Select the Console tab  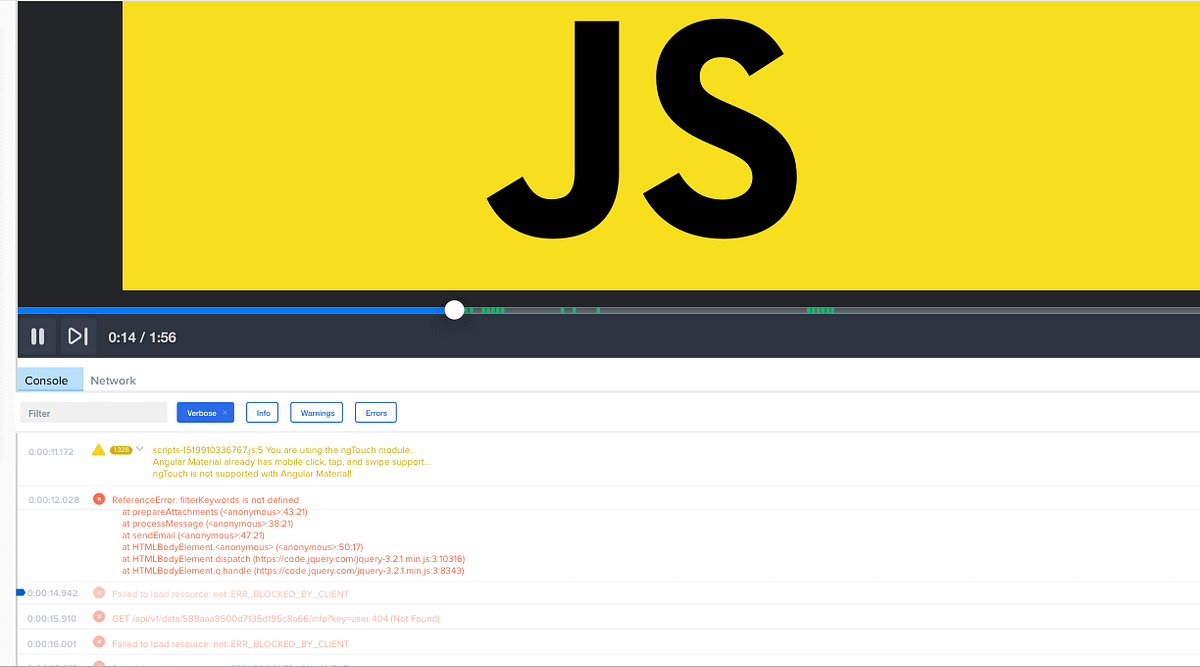pos(48,380)
